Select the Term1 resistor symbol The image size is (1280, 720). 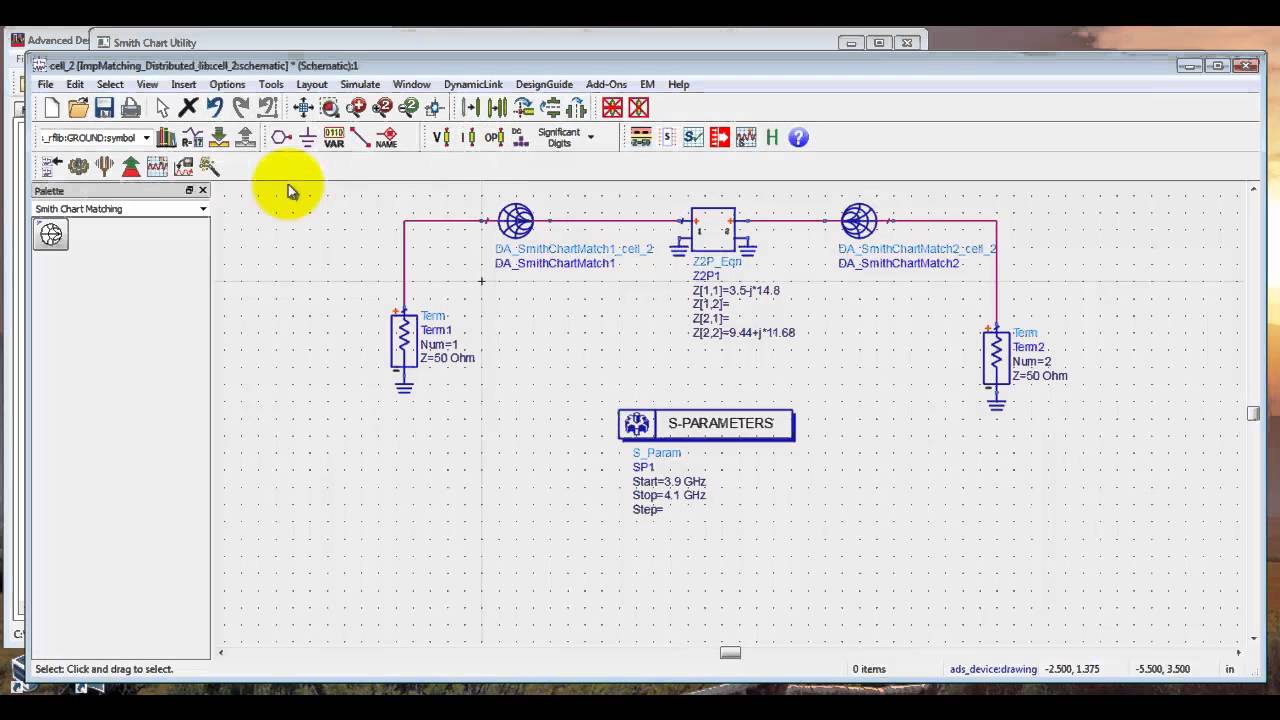click(404, 340)
